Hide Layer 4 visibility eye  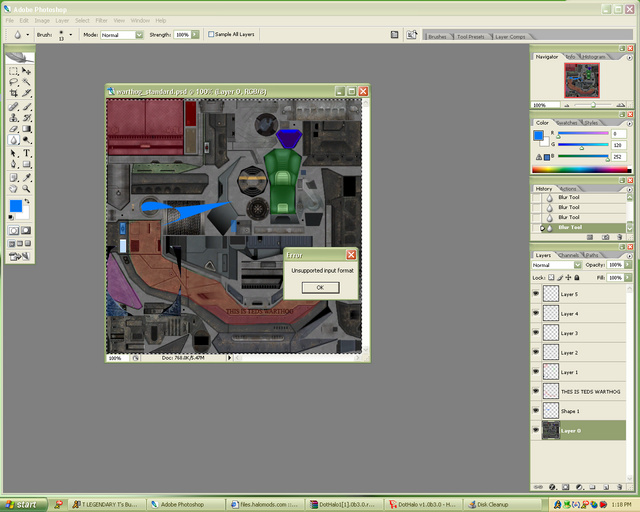(536, 313)
